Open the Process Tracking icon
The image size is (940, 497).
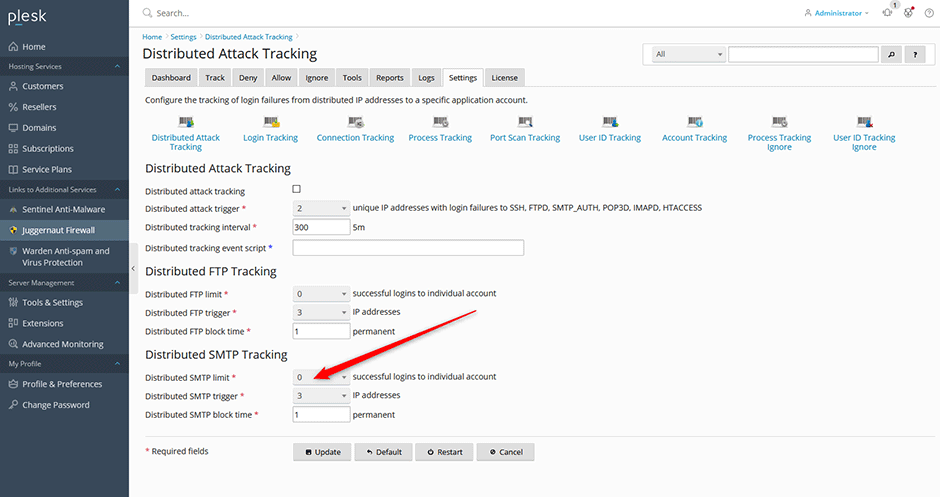[x=440, y=123]
